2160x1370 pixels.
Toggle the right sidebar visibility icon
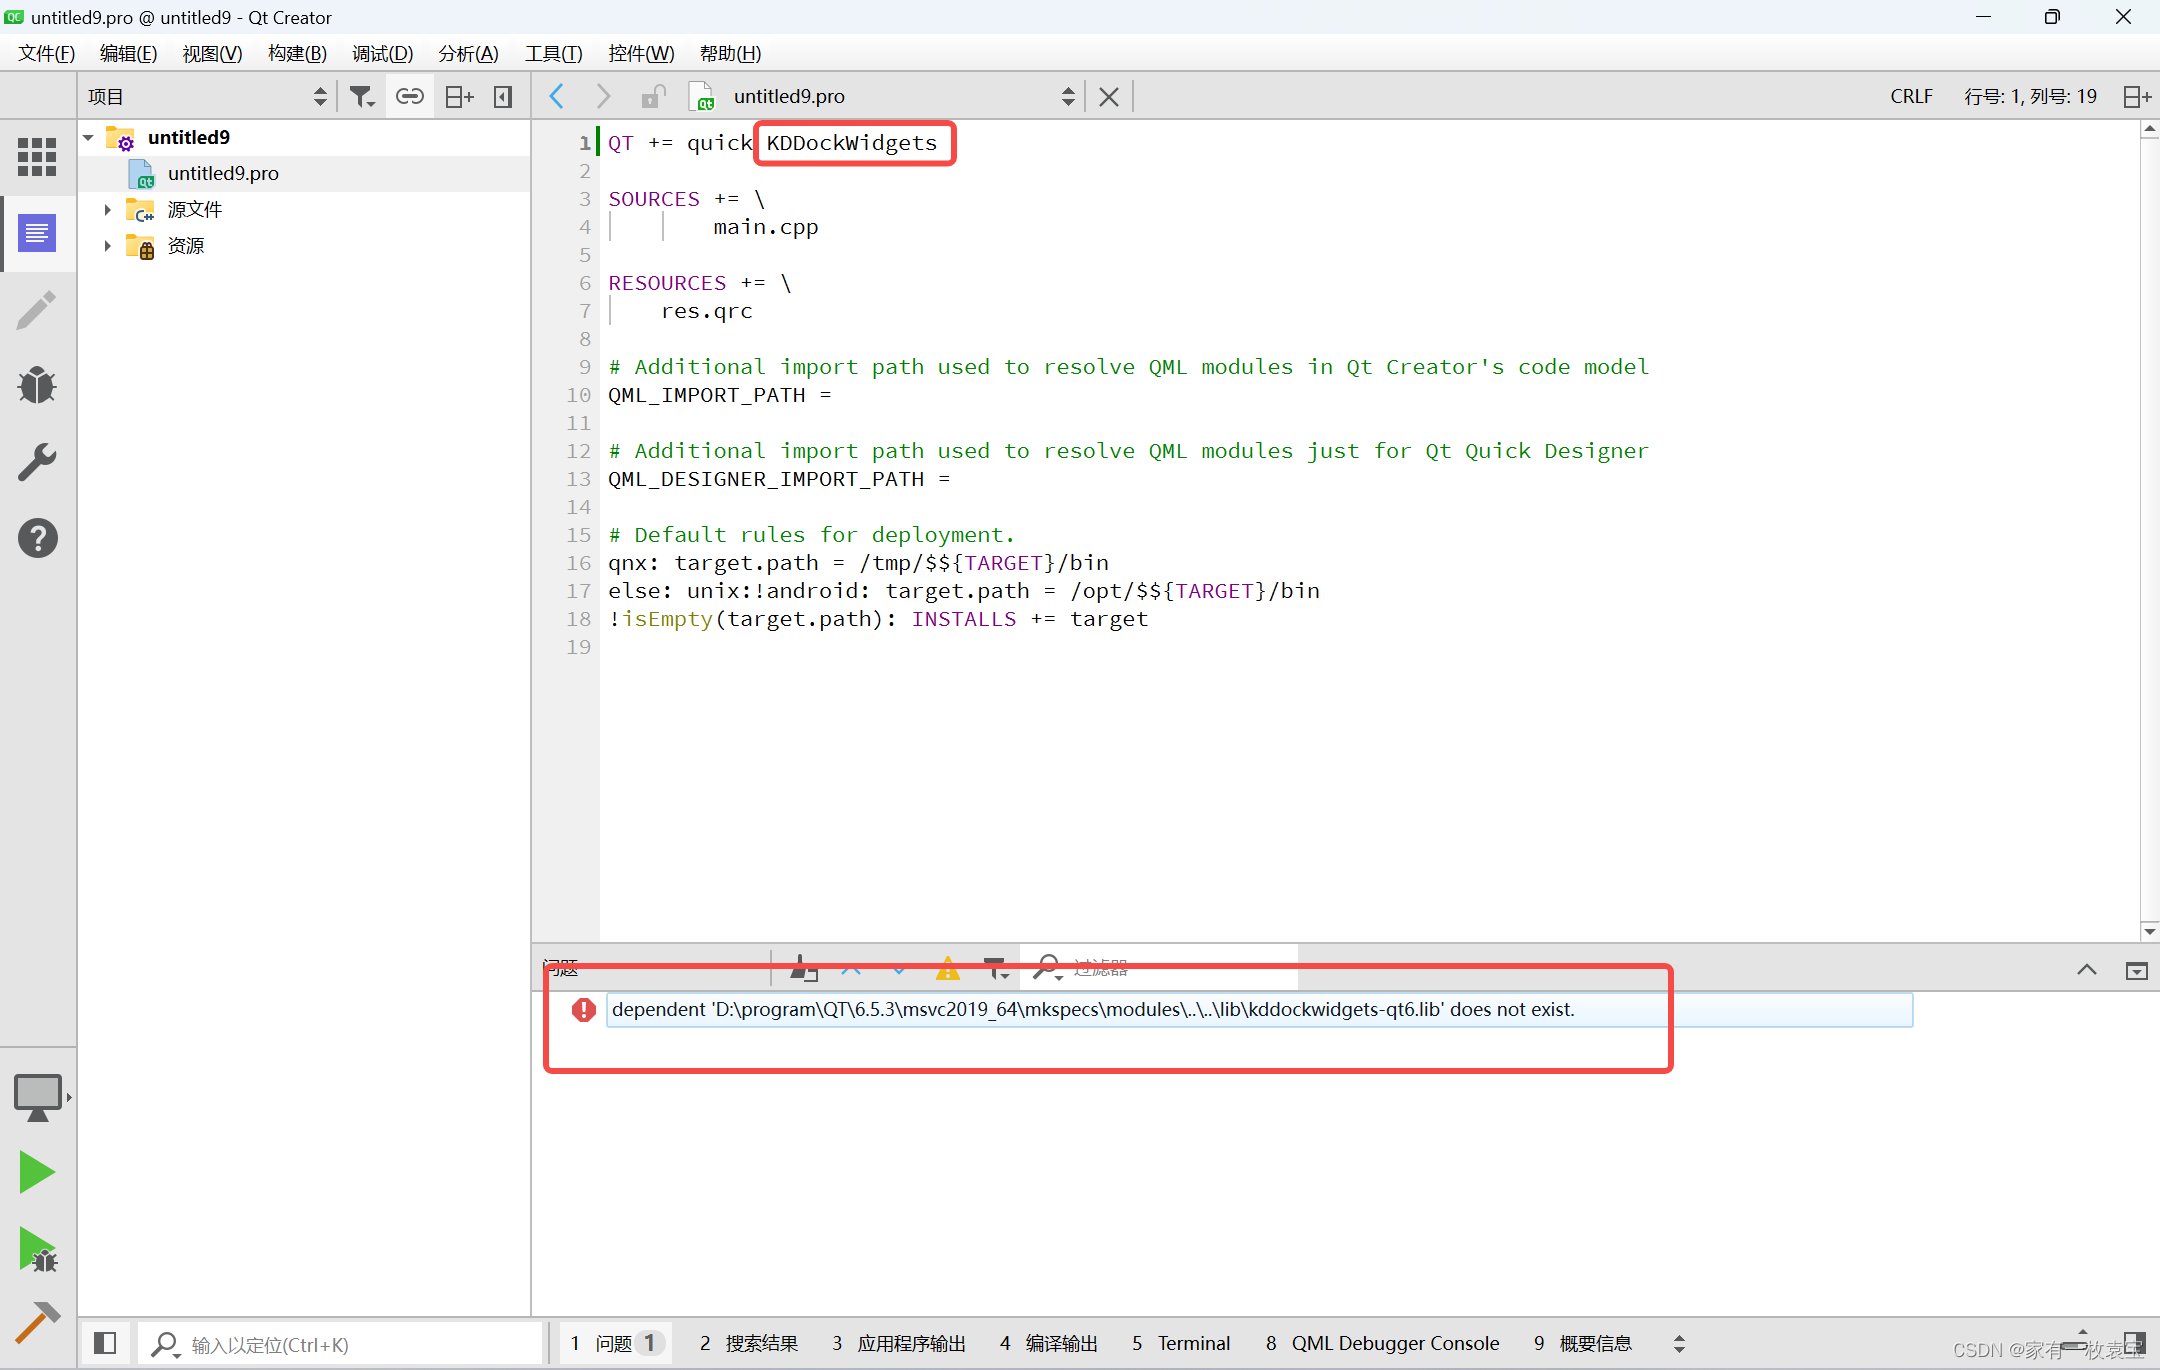[x=2135, y=1343]
